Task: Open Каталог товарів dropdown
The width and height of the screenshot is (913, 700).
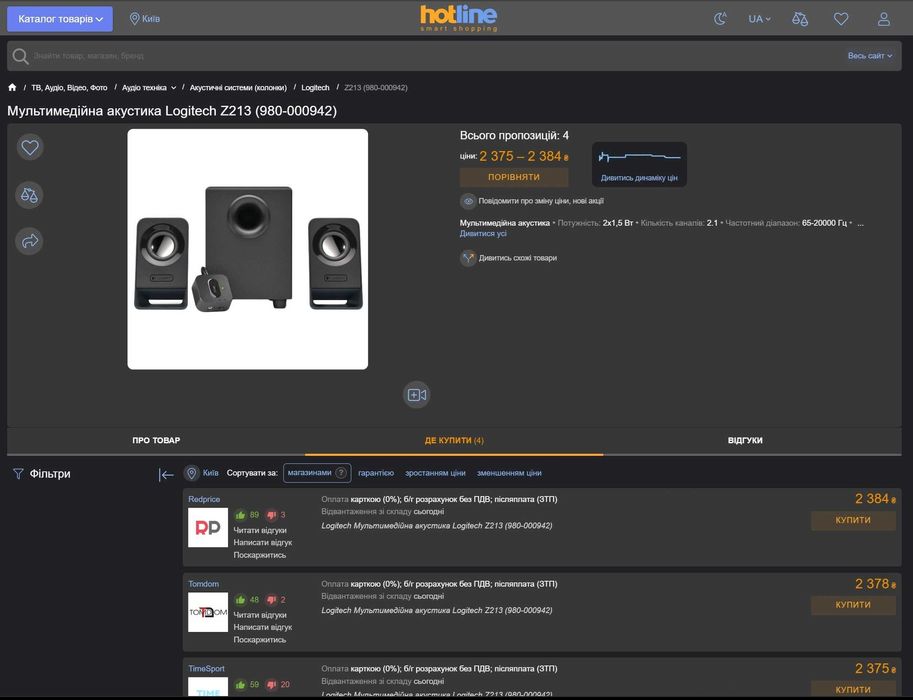Action: [60, 19]
